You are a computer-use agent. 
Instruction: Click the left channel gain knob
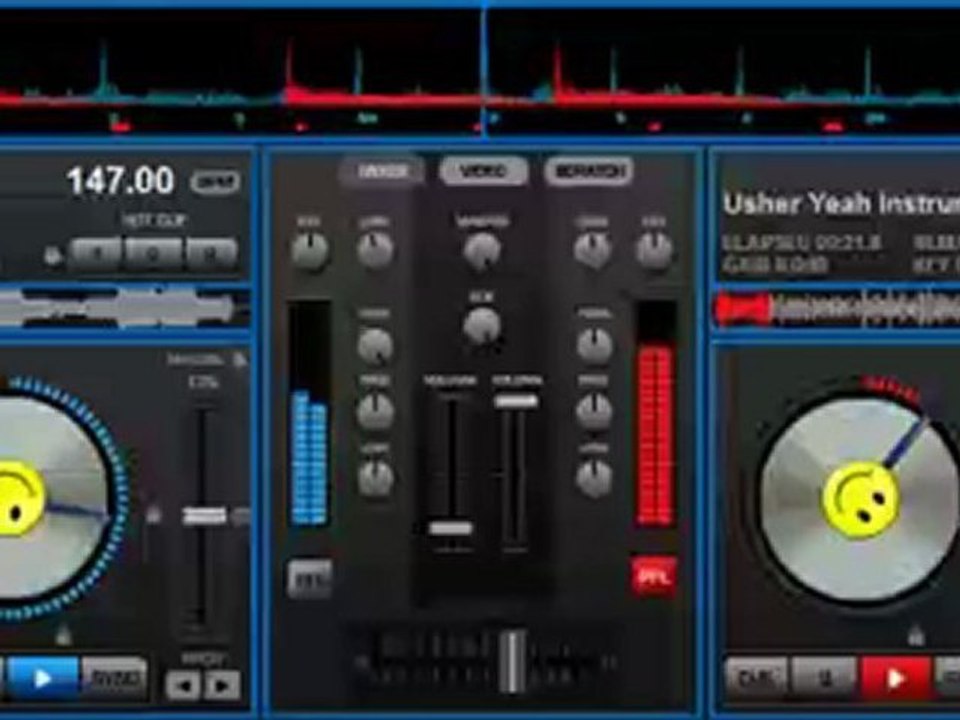click(x=375, y=250)
